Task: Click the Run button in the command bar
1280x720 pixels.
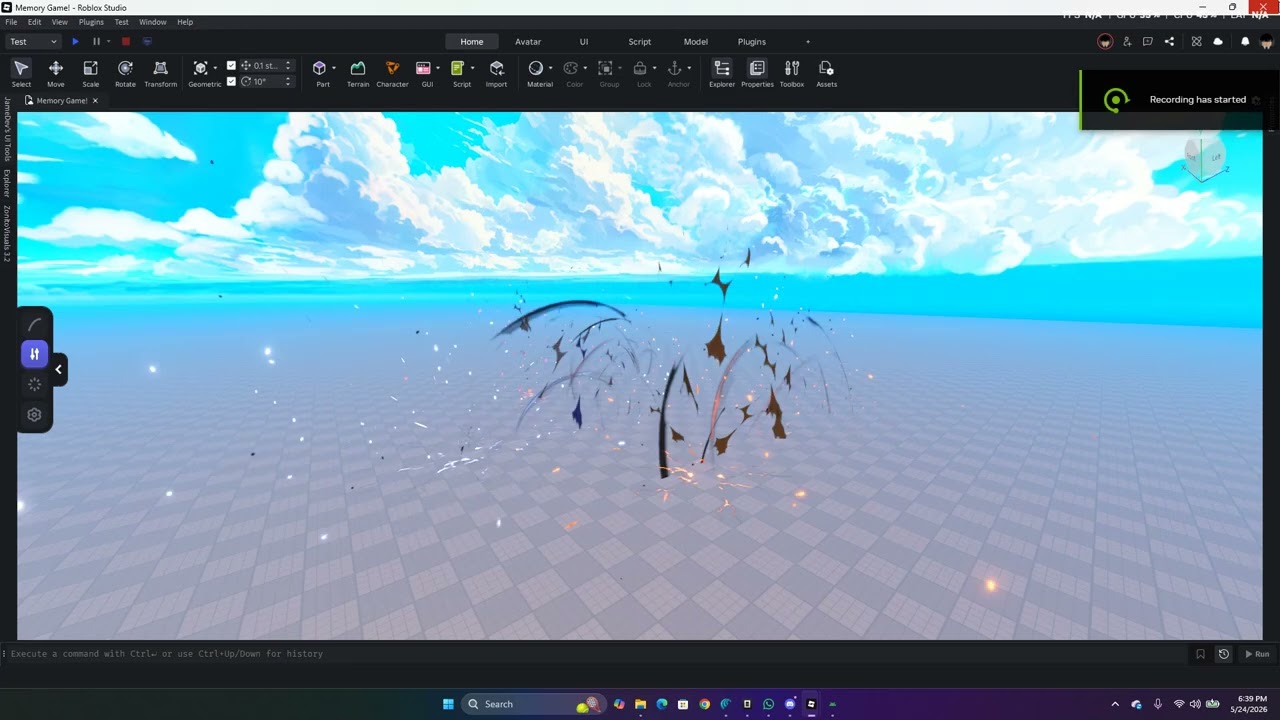Action: [x=1256, y=654]
